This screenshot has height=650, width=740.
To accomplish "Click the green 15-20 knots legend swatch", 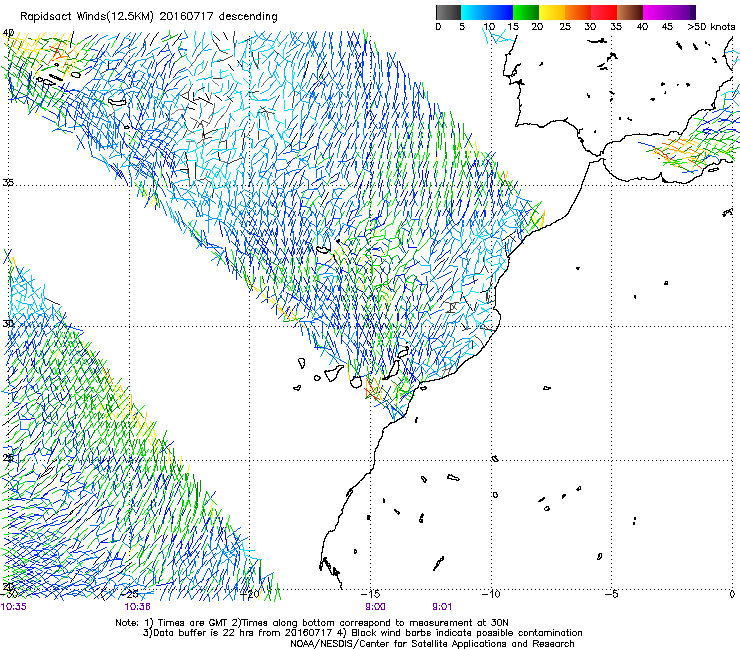I will pyautogui.click(x=526, y=12).
